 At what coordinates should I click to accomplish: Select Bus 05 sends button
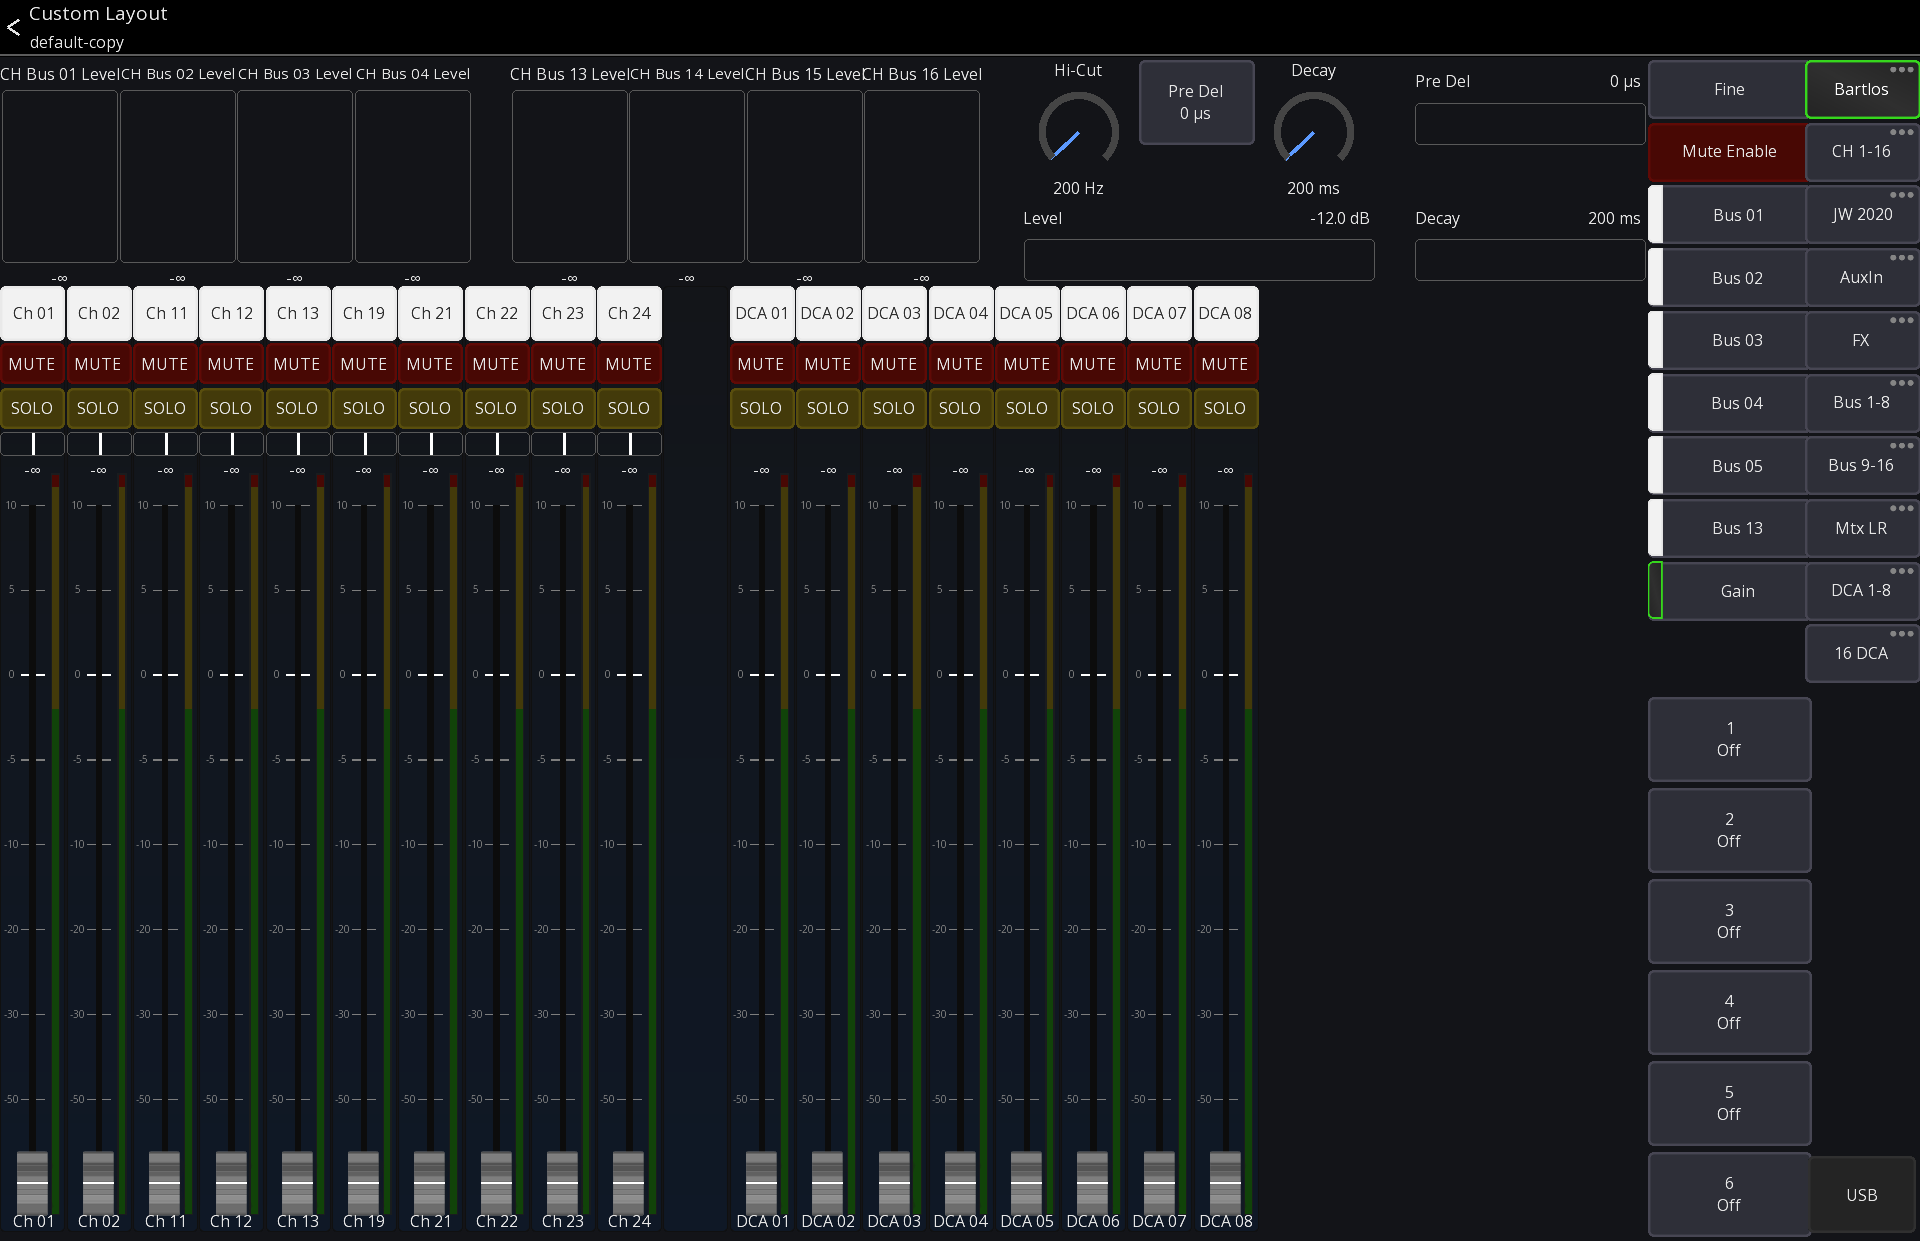(x=1728, y=466)
